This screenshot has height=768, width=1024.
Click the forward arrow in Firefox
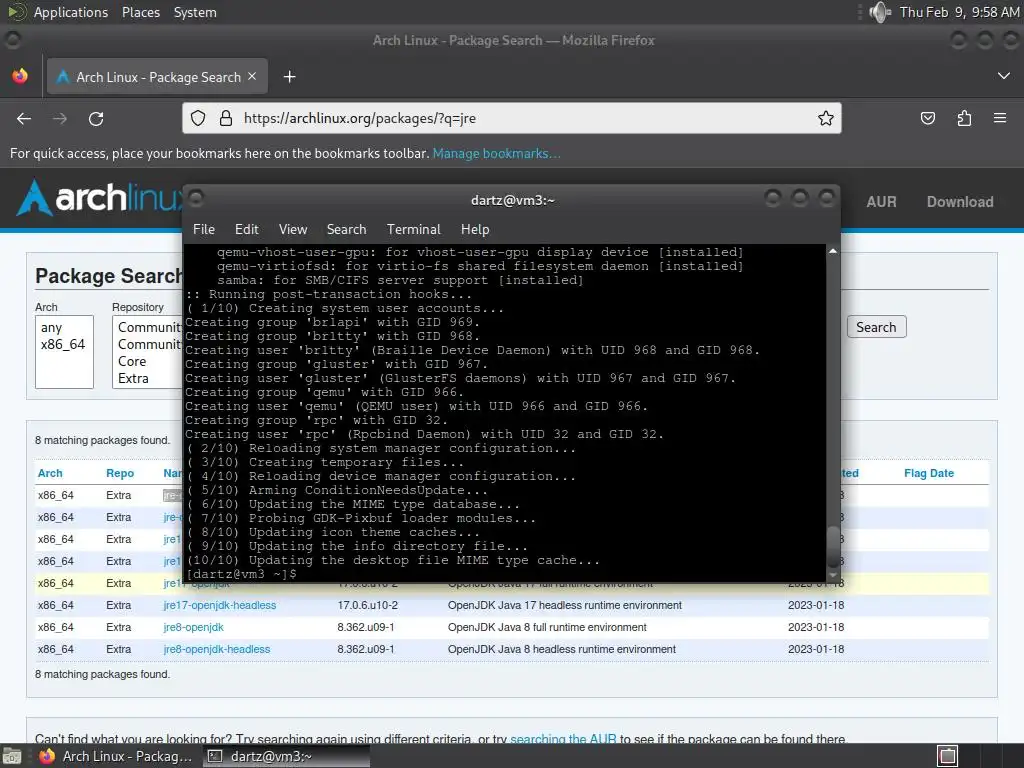60,118
